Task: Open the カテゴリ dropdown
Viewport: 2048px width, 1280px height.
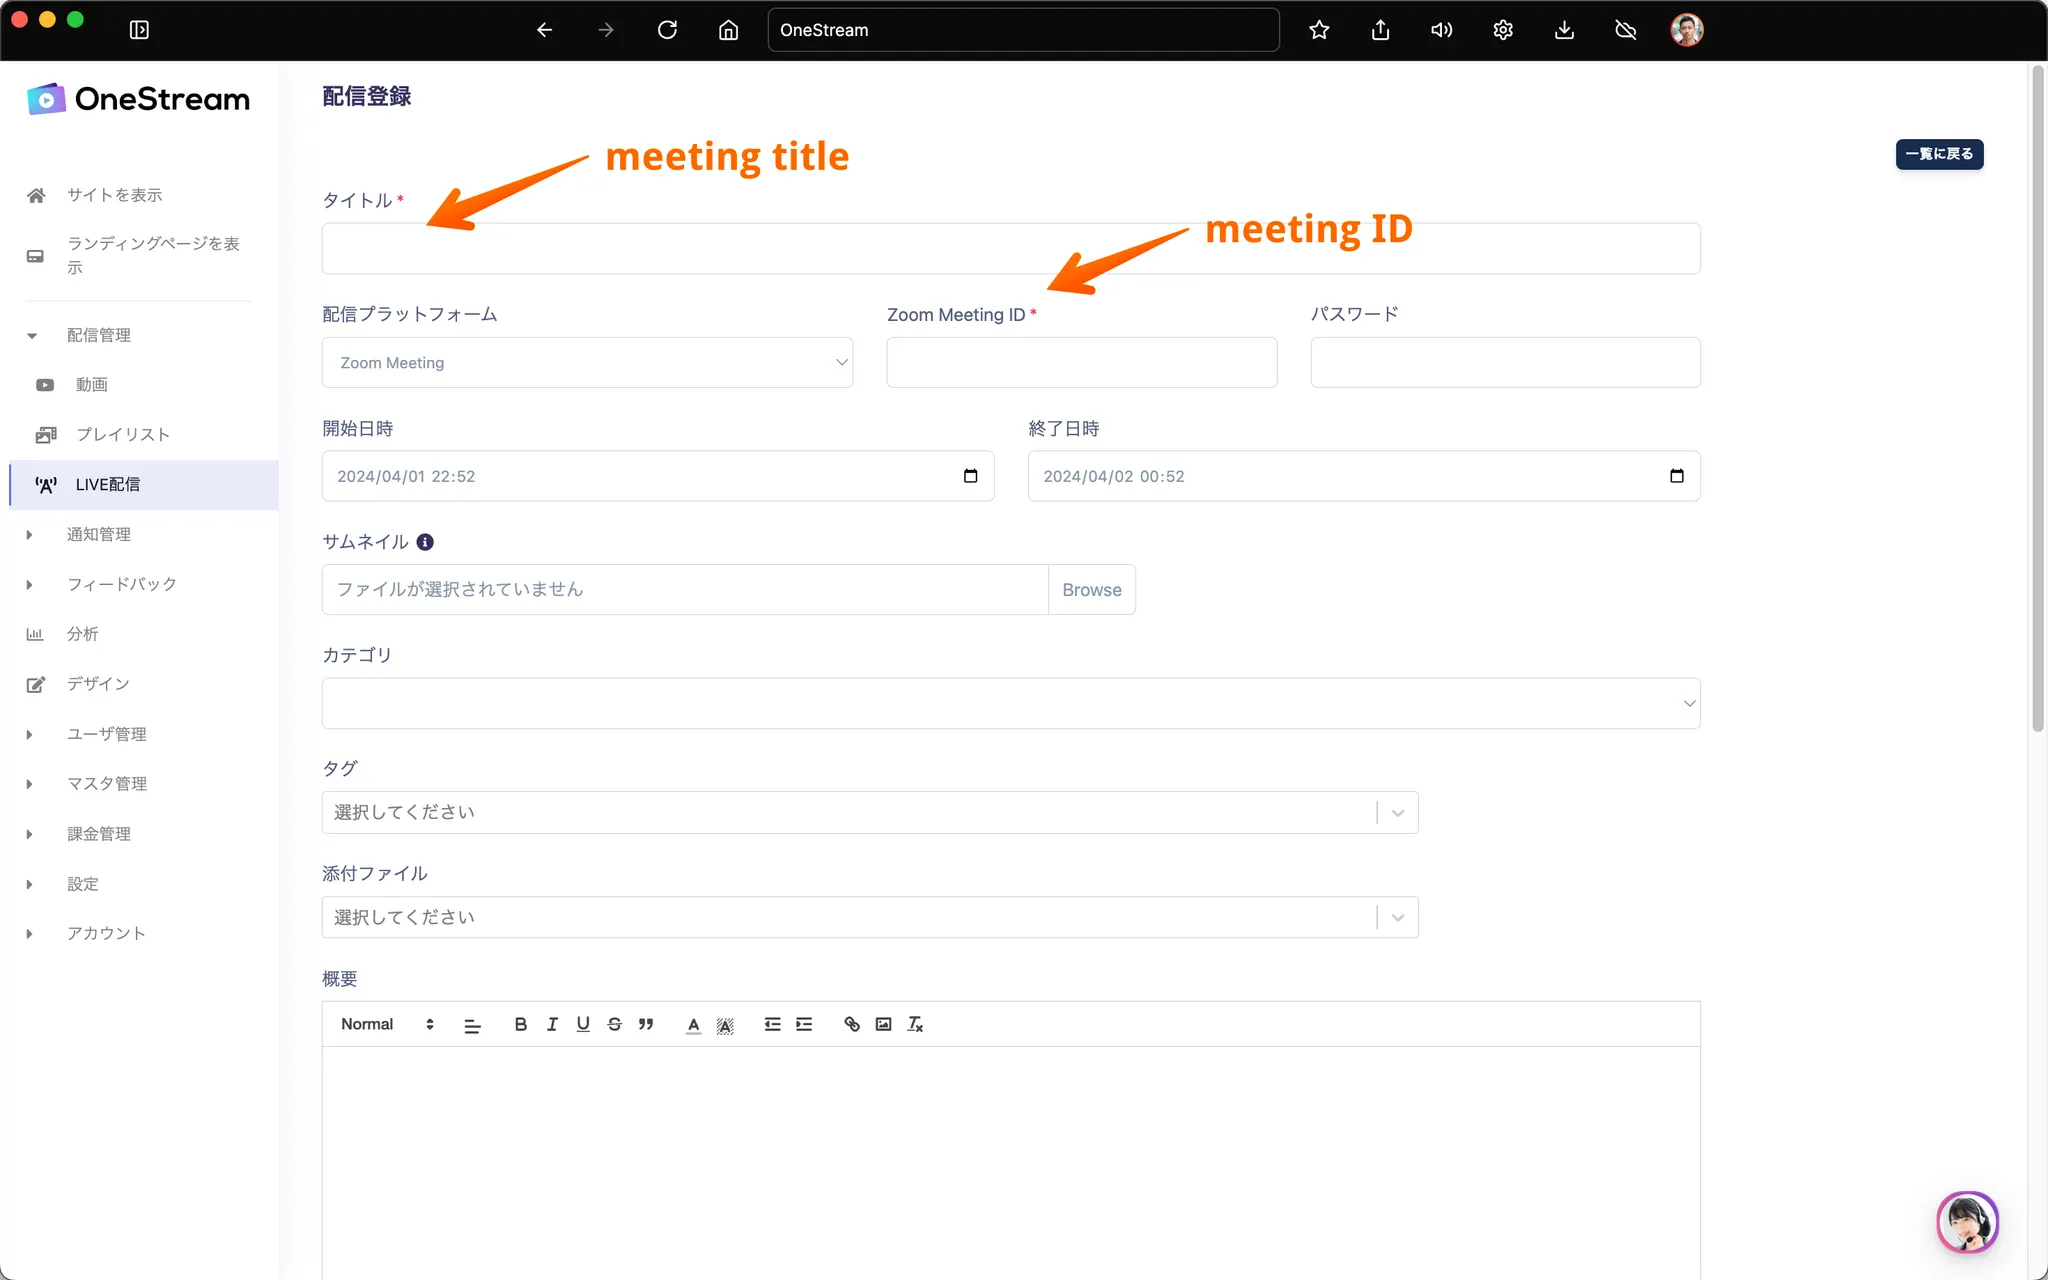Action: 1010,703
